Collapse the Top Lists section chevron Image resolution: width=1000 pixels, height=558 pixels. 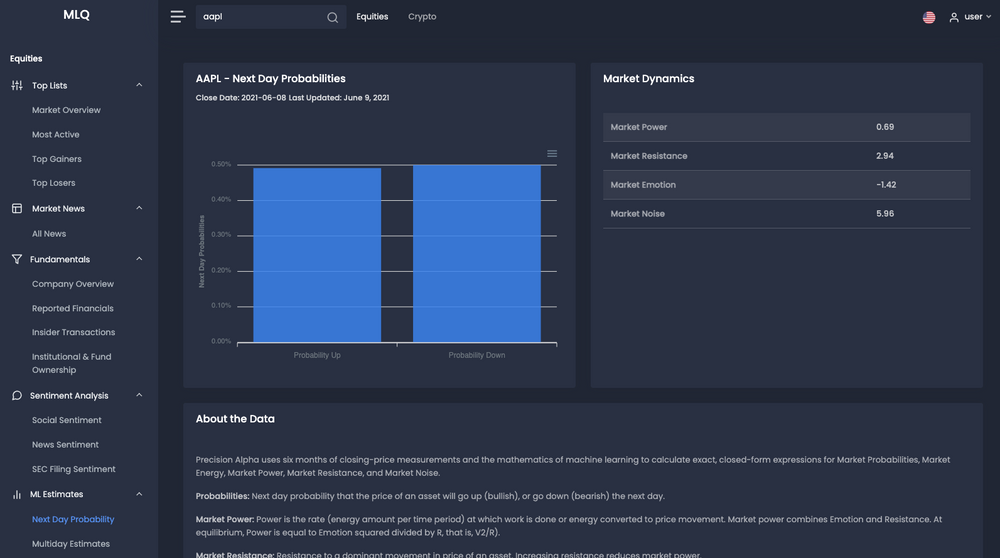[139, 85]
